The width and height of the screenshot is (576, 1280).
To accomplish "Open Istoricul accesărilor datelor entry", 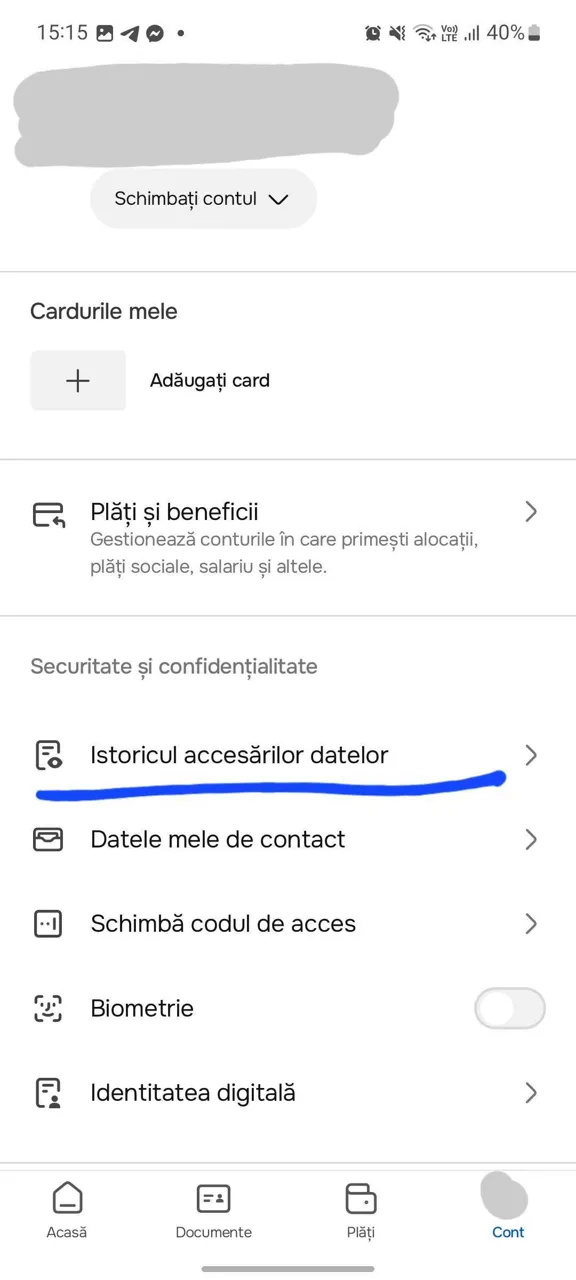I will (x=288, y=755).
